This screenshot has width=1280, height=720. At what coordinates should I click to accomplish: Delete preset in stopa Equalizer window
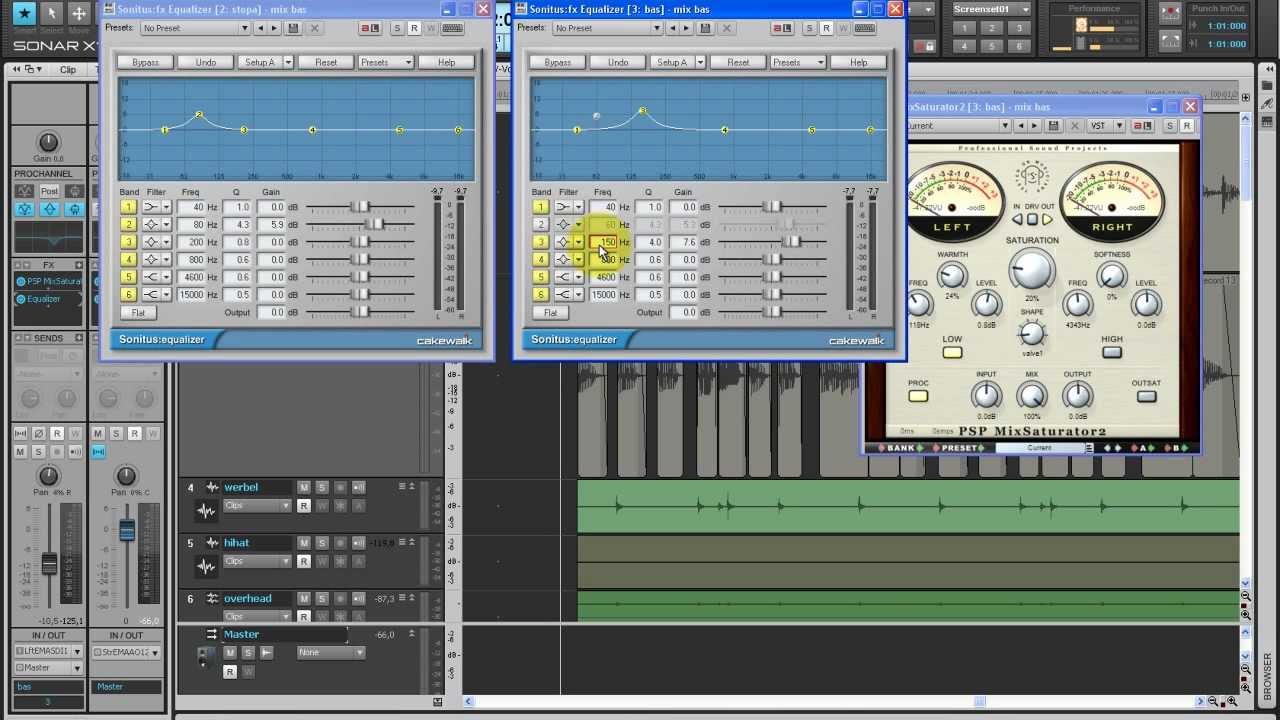313,28
